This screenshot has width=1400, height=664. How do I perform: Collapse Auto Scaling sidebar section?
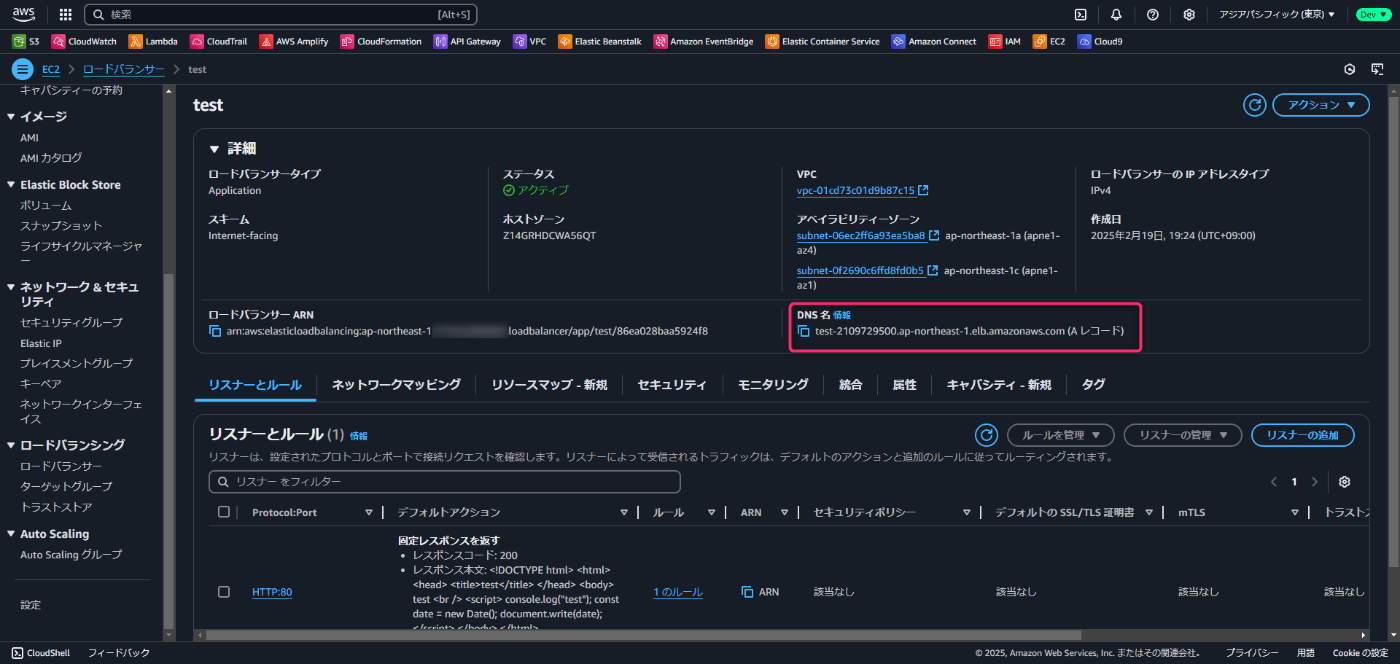click(11, 534)
